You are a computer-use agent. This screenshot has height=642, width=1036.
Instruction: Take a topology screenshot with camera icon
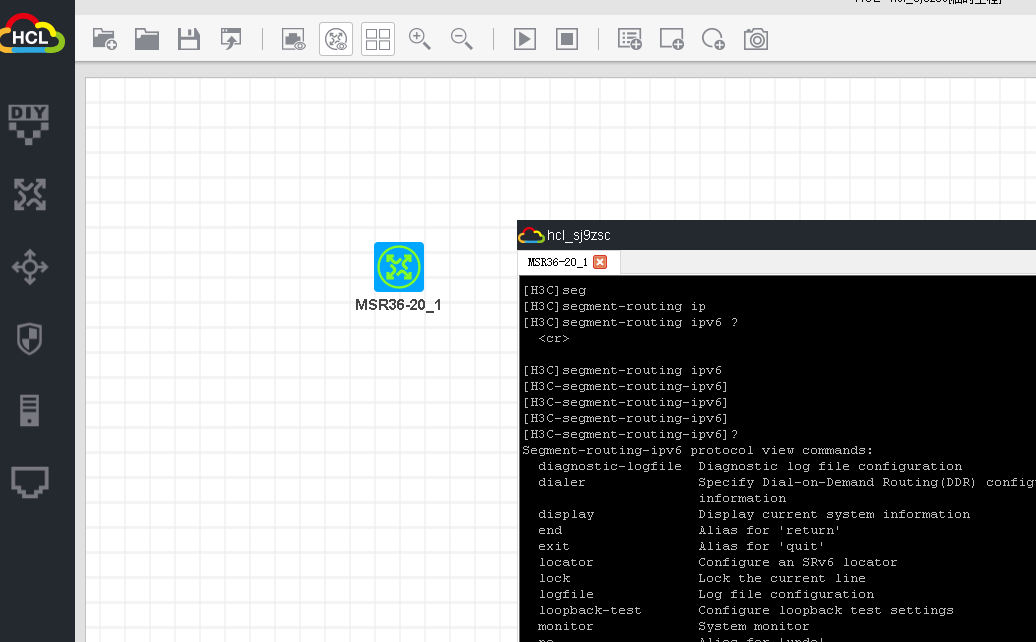click(x=756, y=39)
